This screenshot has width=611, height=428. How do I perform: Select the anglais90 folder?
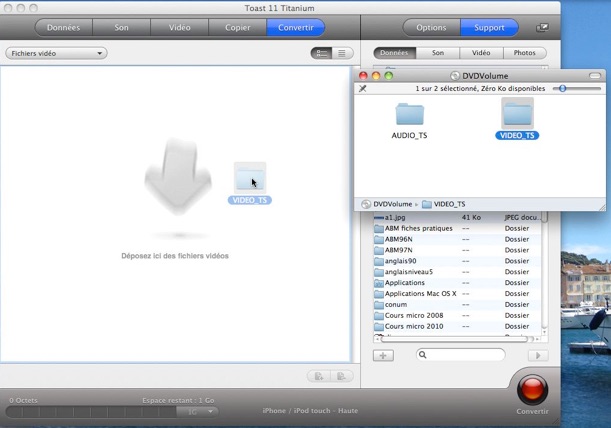click(x=457, y=261)
